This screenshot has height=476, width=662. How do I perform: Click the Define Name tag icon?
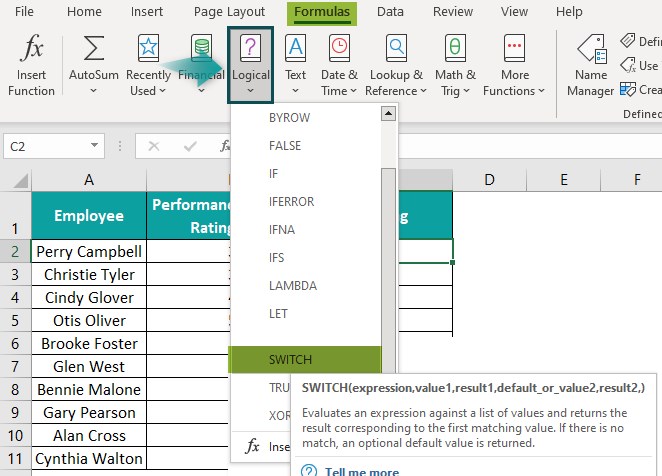click(x=628, y=41)
